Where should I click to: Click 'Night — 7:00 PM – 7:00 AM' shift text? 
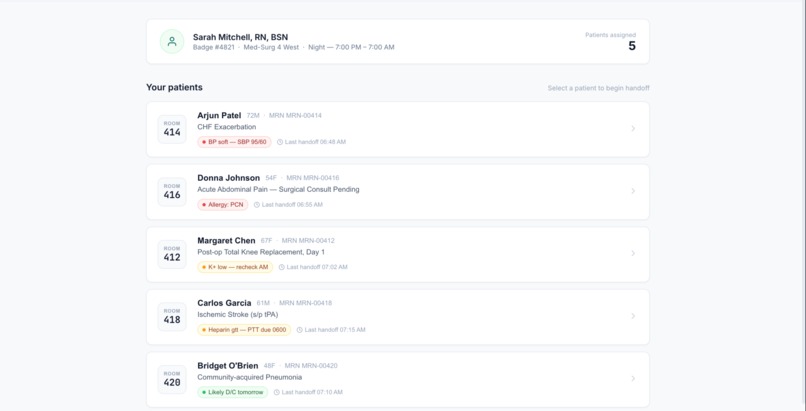click(352, 47)
